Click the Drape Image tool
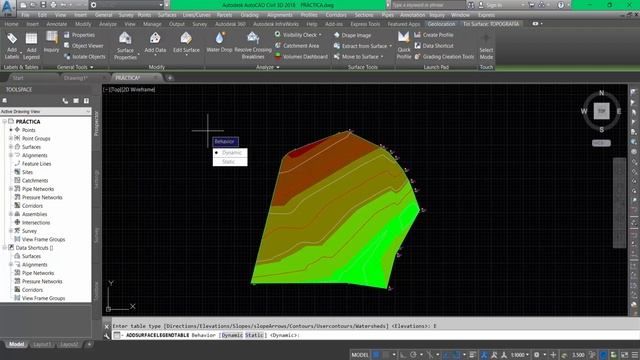The image size is (640, 360). pyautogui.click(x=352, y=35)
